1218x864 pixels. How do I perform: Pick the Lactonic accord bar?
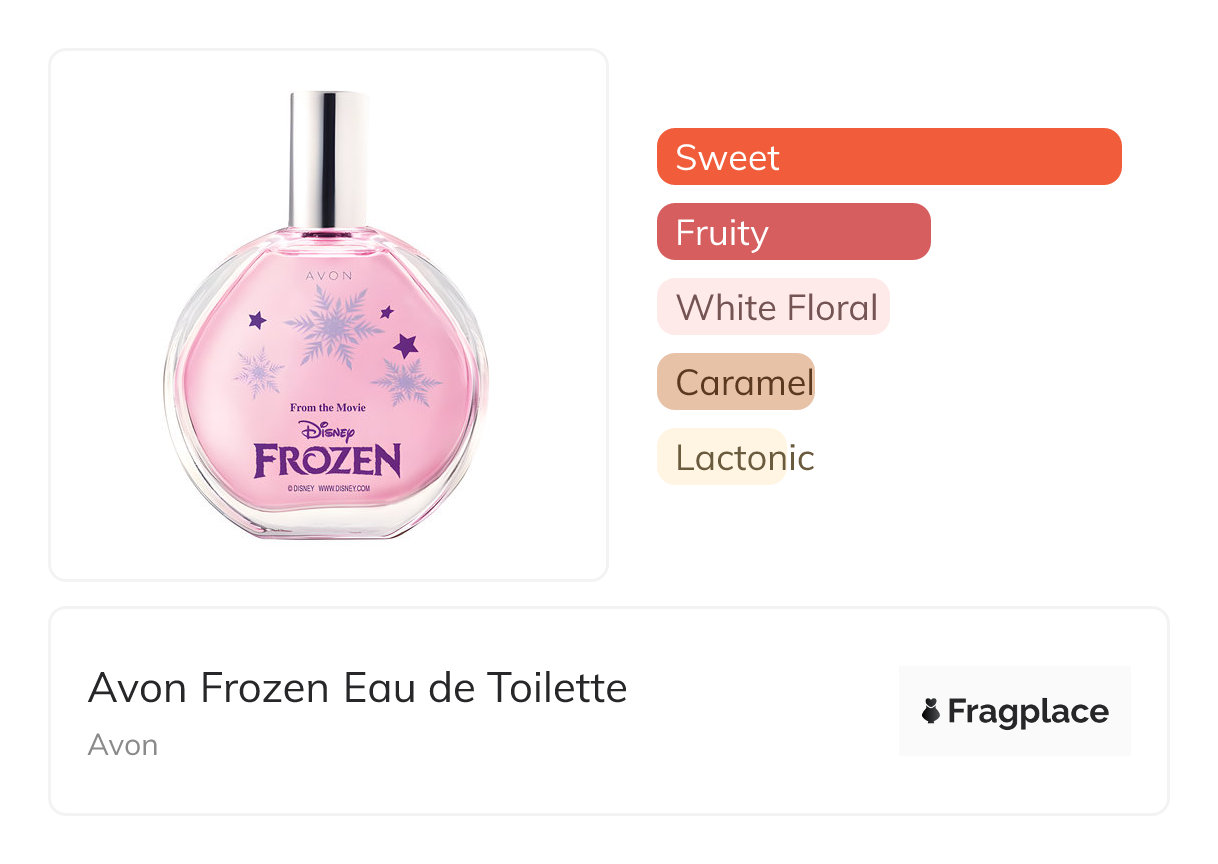pos(722,457)
